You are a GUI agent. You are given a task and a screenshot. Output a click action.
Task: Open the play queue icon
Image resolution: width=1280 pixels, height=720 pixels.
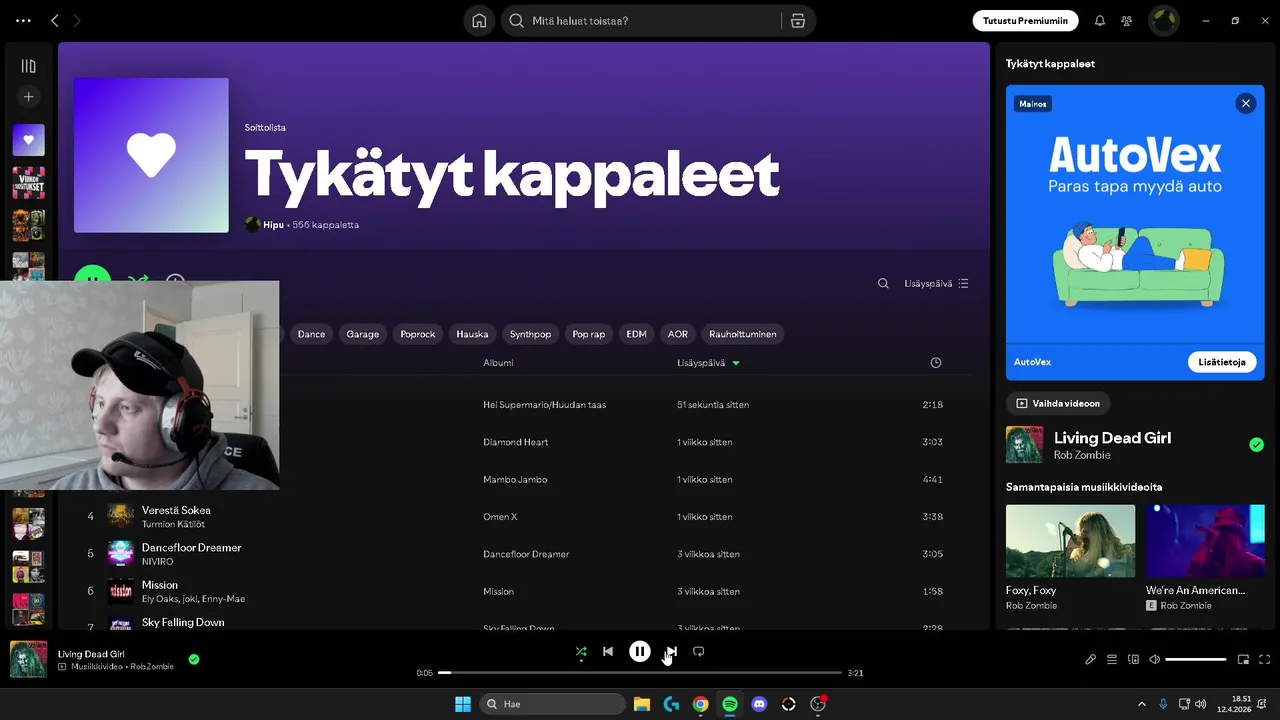tap(1112, 660)
